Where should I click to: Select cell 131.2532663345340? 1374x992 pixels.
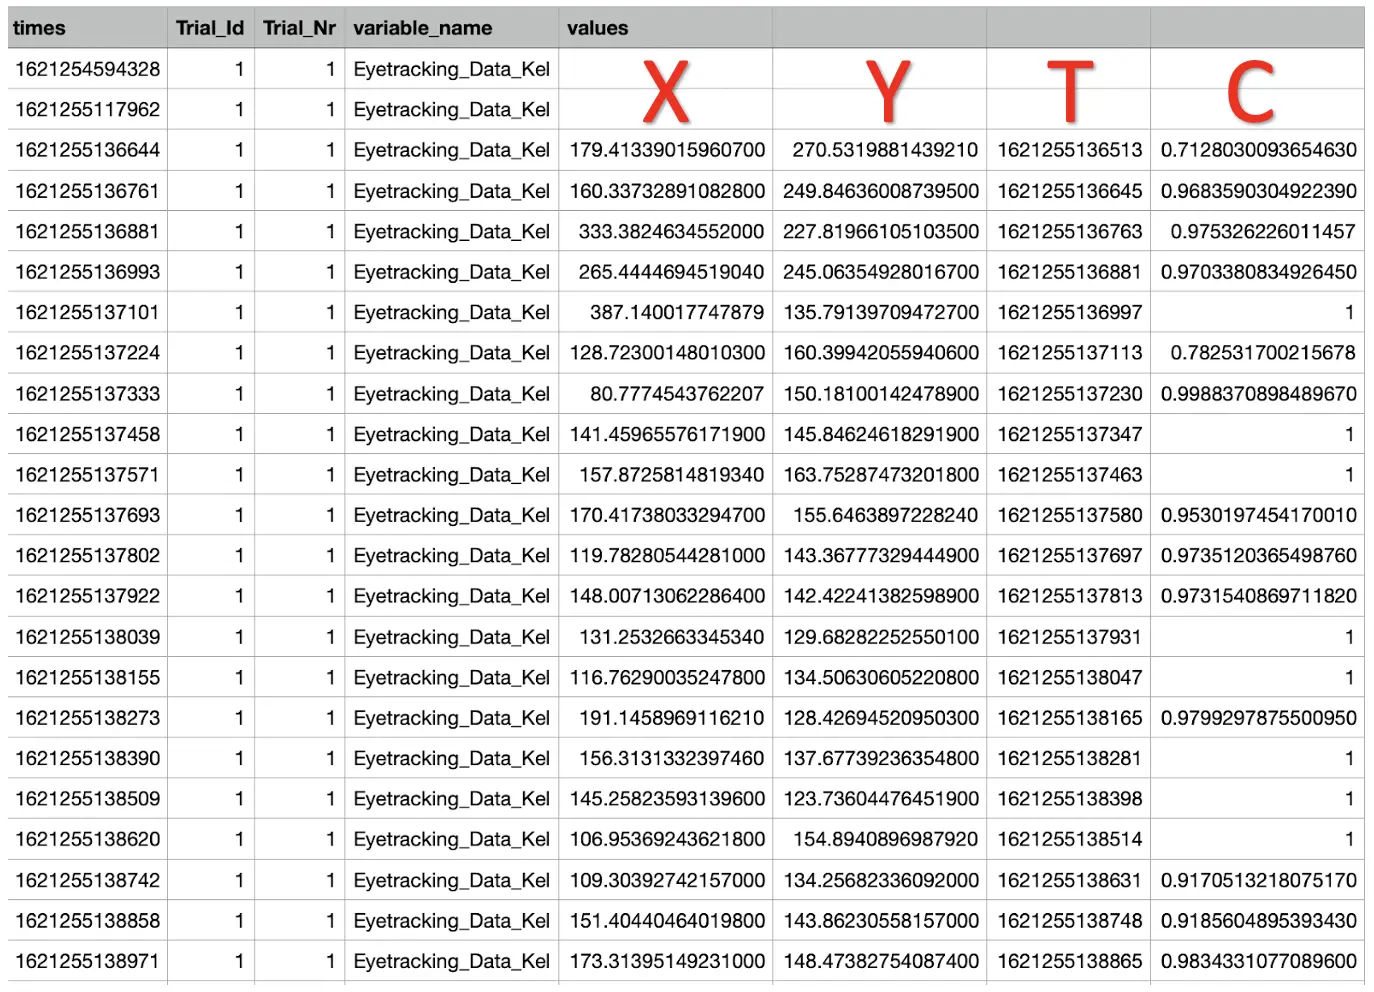[x=665, y=637]
